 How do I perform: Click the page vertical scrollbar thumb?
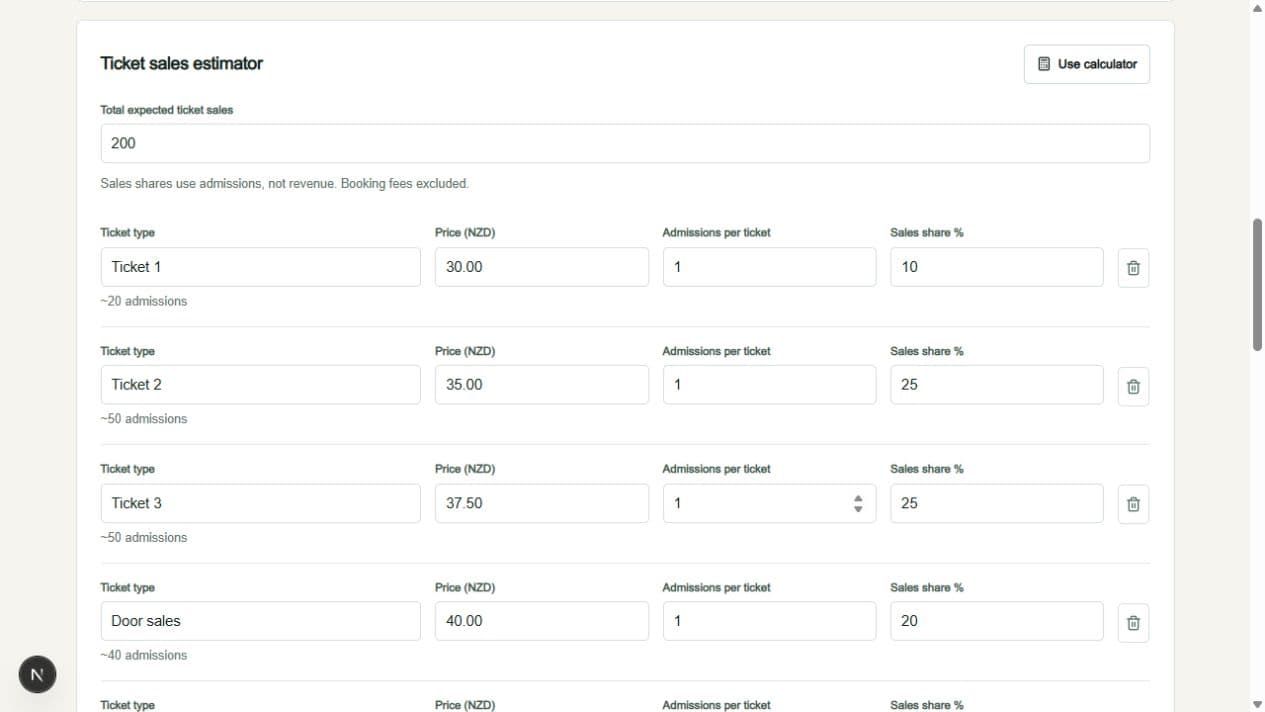click(1257, 284)
